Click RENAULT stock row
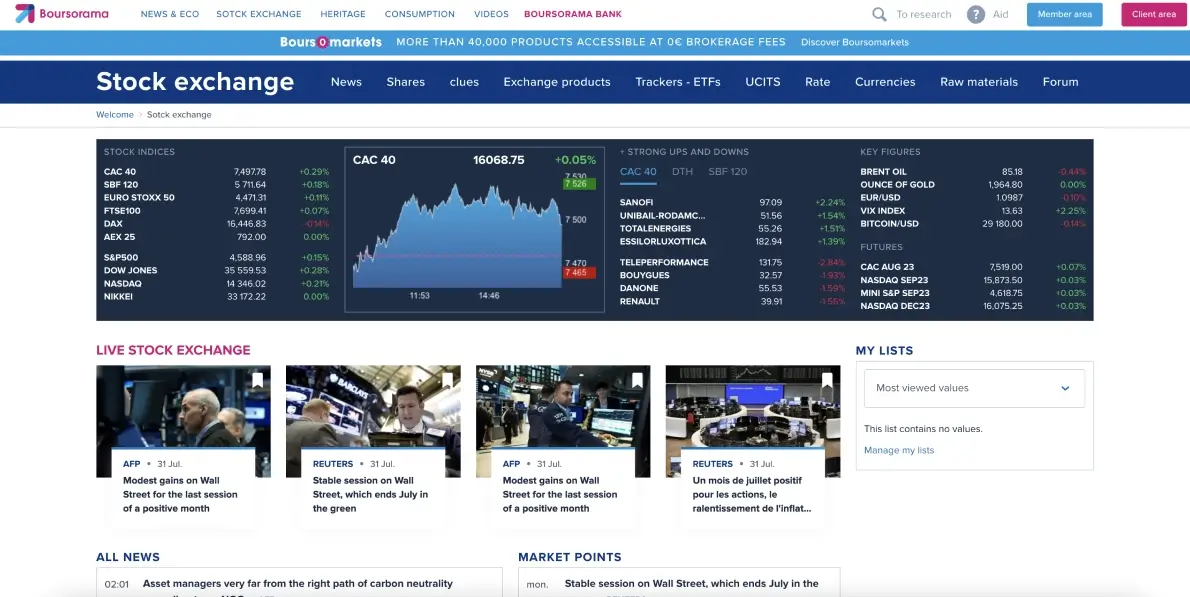This screenshot has height=597, width=1190. tap(732, 301)
